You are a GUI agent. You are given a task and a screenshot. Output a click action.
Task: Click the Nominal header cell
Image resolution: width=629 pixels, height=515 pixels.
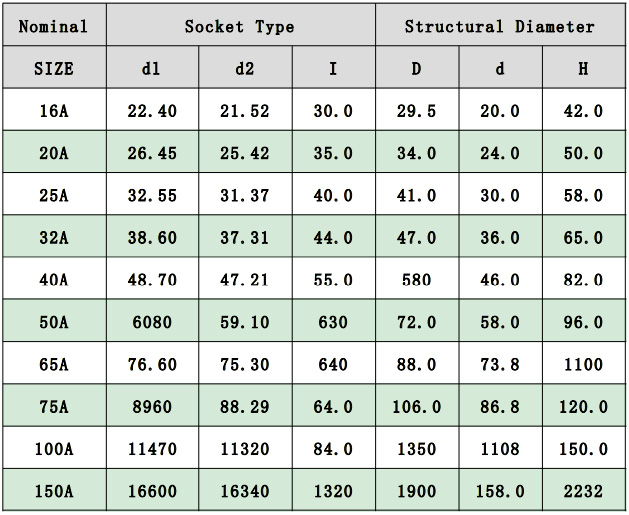(53, 27)
